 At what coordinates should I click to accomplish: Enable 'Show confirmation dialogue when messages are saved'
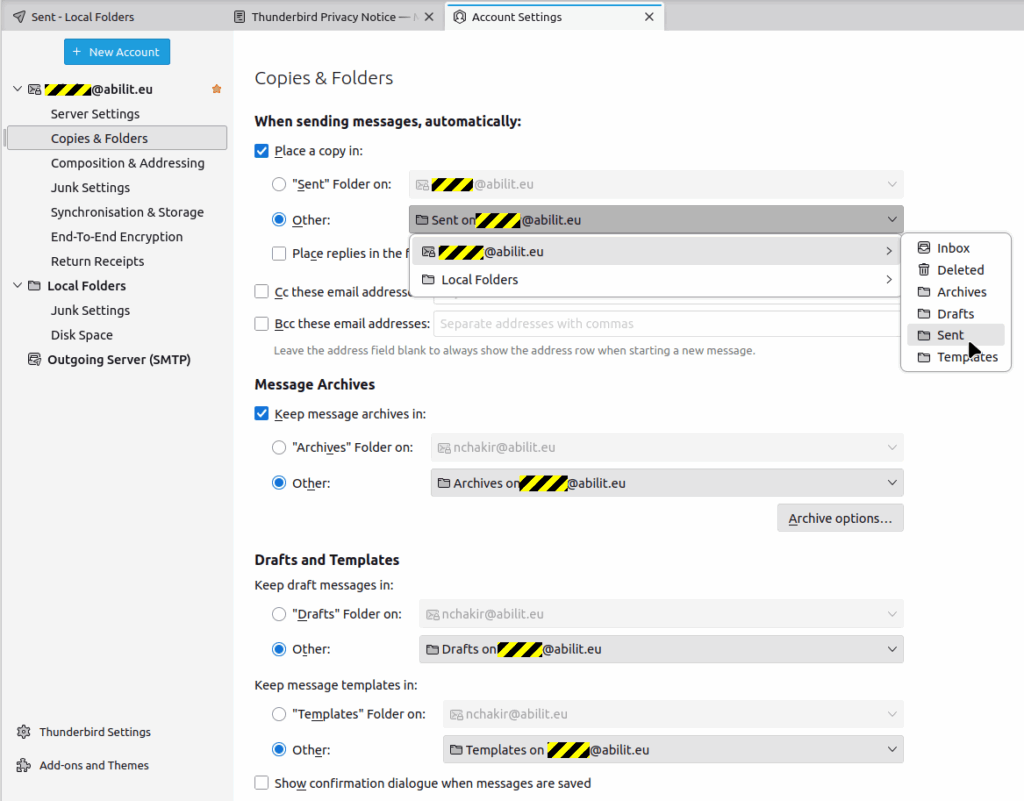pos(262,783)
